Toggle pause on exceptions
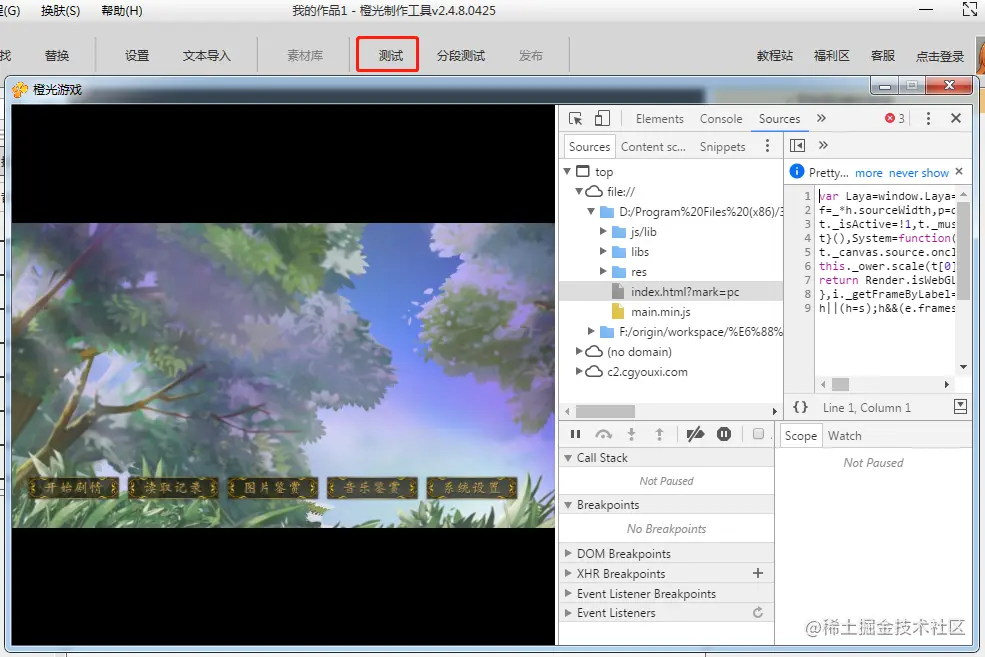Image resolution: width=985 pixels, height=657 pixels. 724,434
